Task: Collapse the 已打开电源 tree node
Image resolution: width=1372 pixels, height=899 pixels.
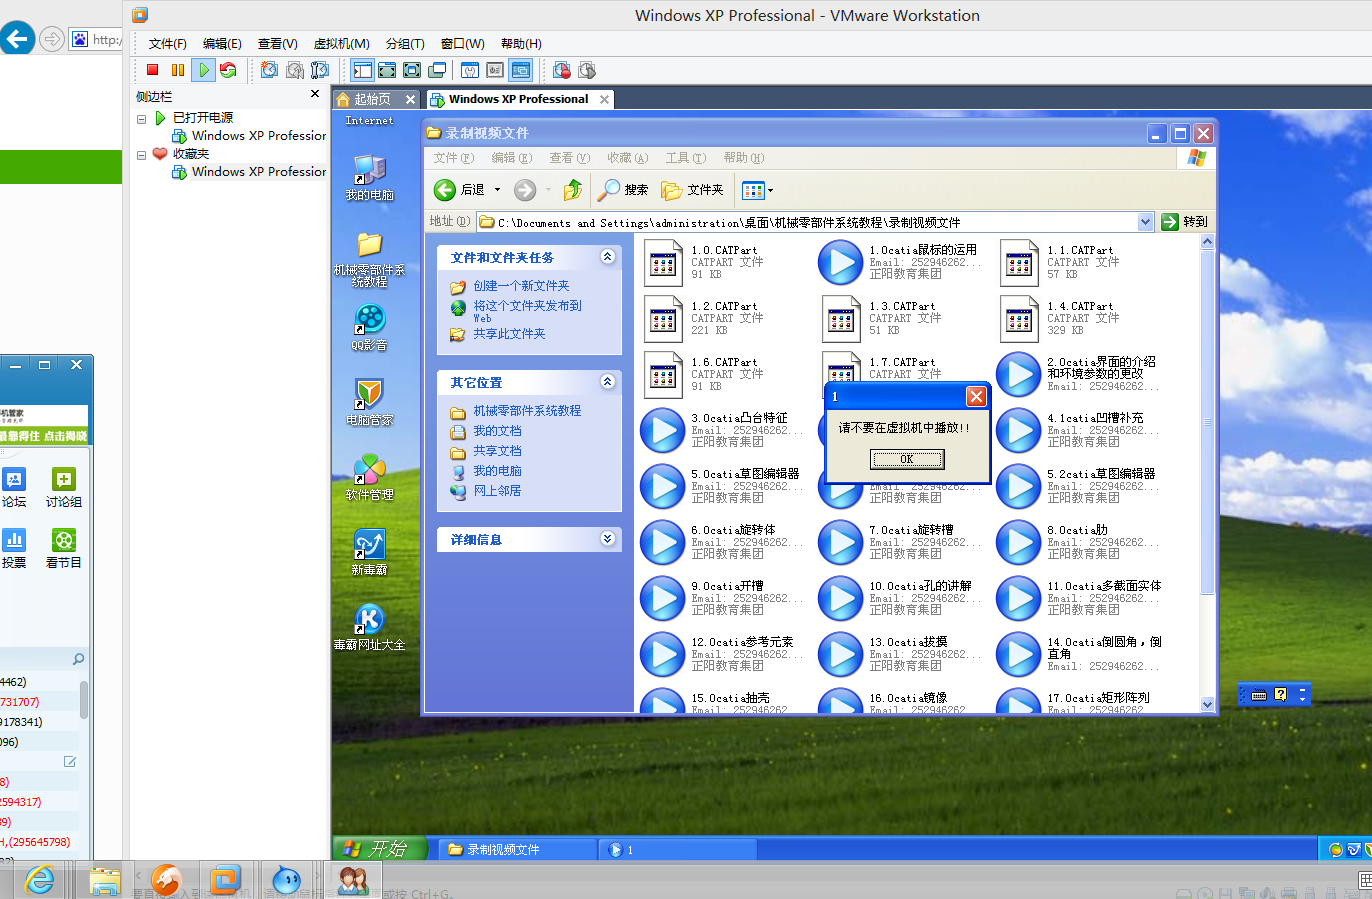Action: click(142, 118)
